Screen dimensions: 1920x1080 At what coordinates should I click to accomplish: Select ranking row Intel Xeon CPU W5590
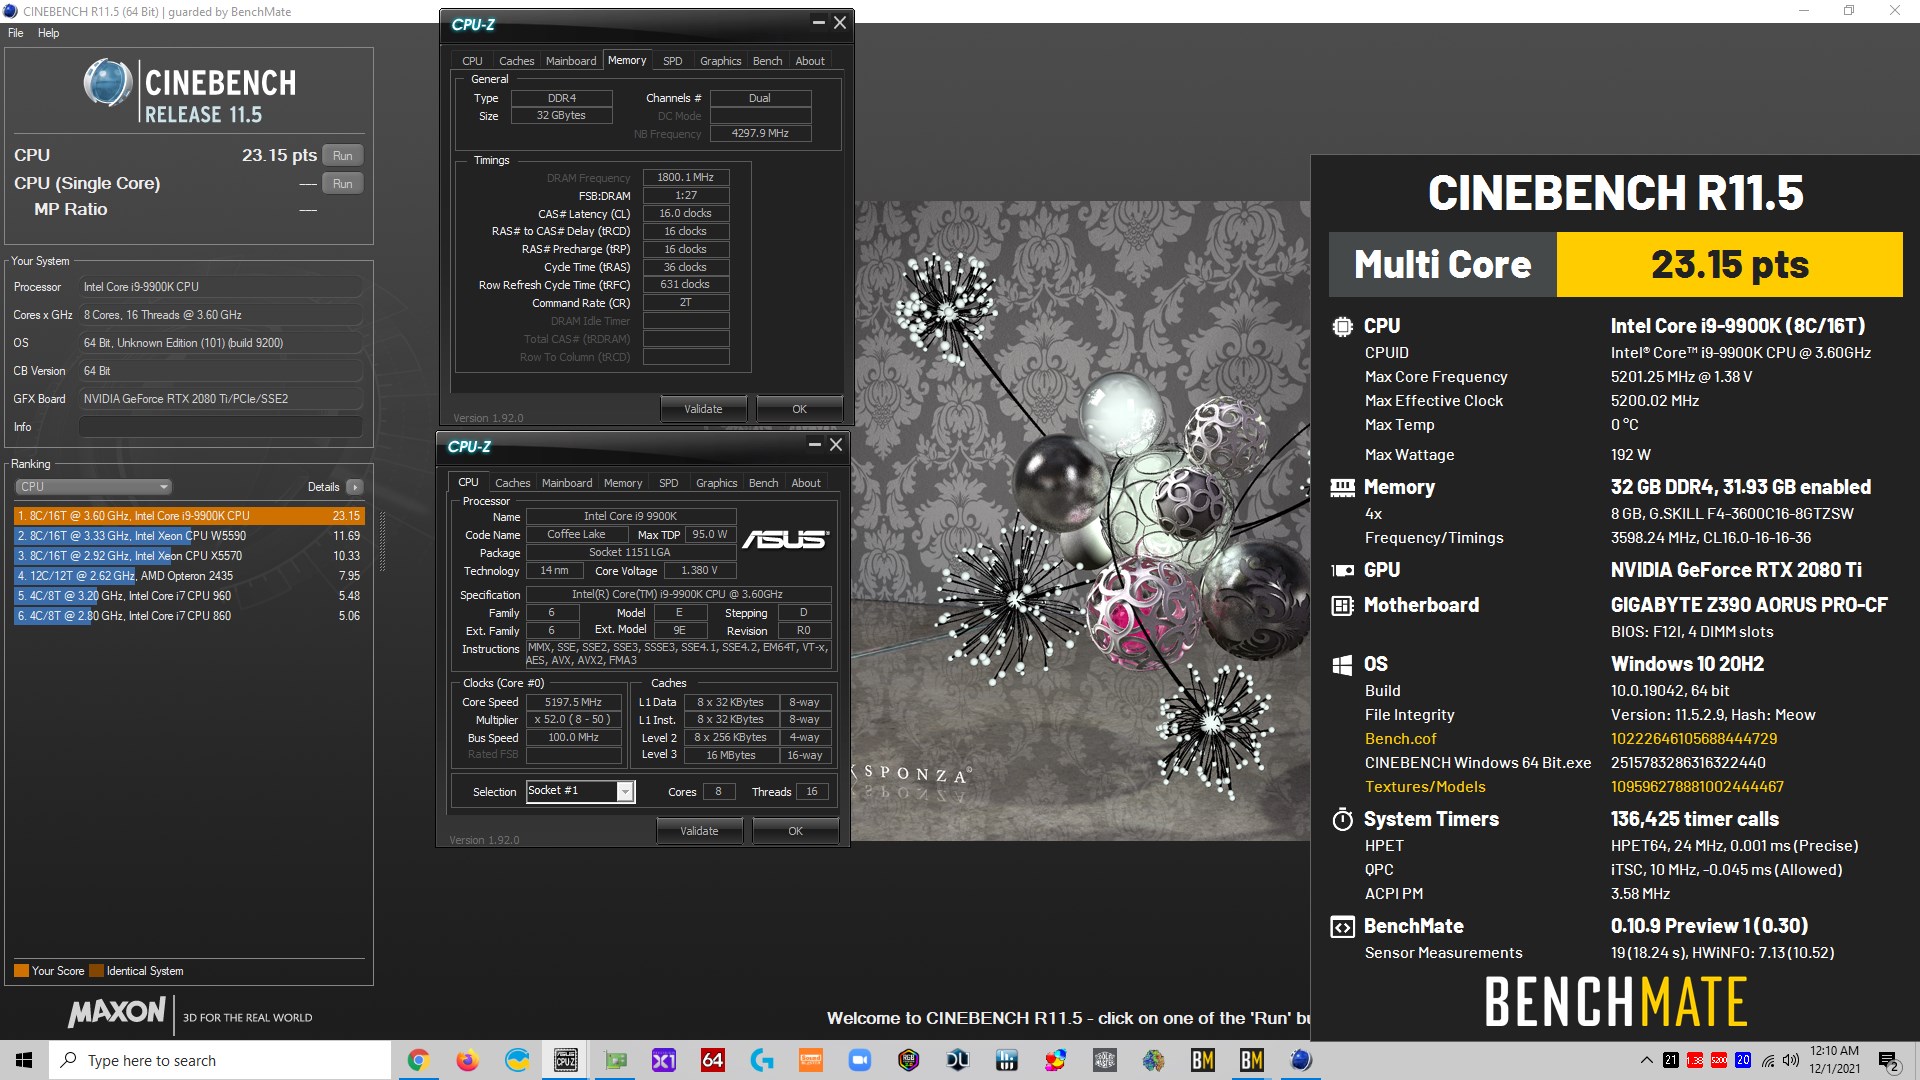pos(189,536)
